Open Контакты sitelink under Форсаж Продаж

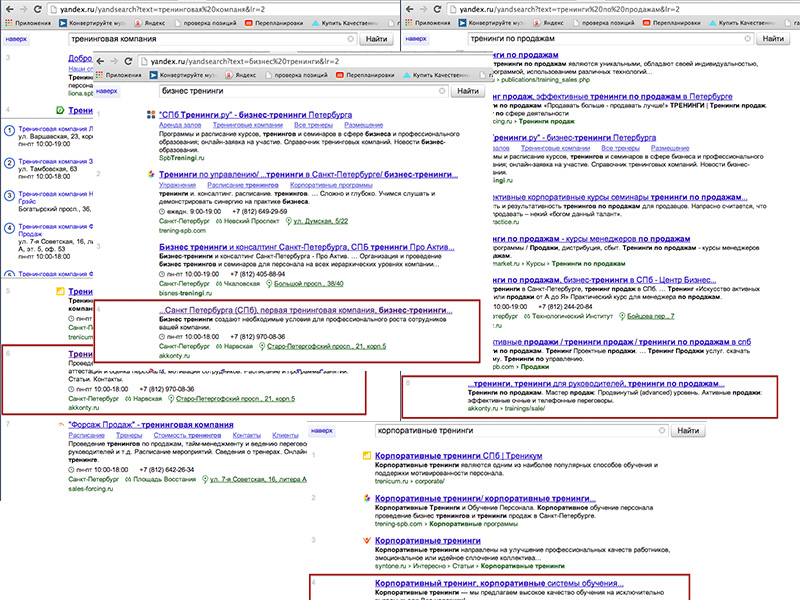(246, 435)
